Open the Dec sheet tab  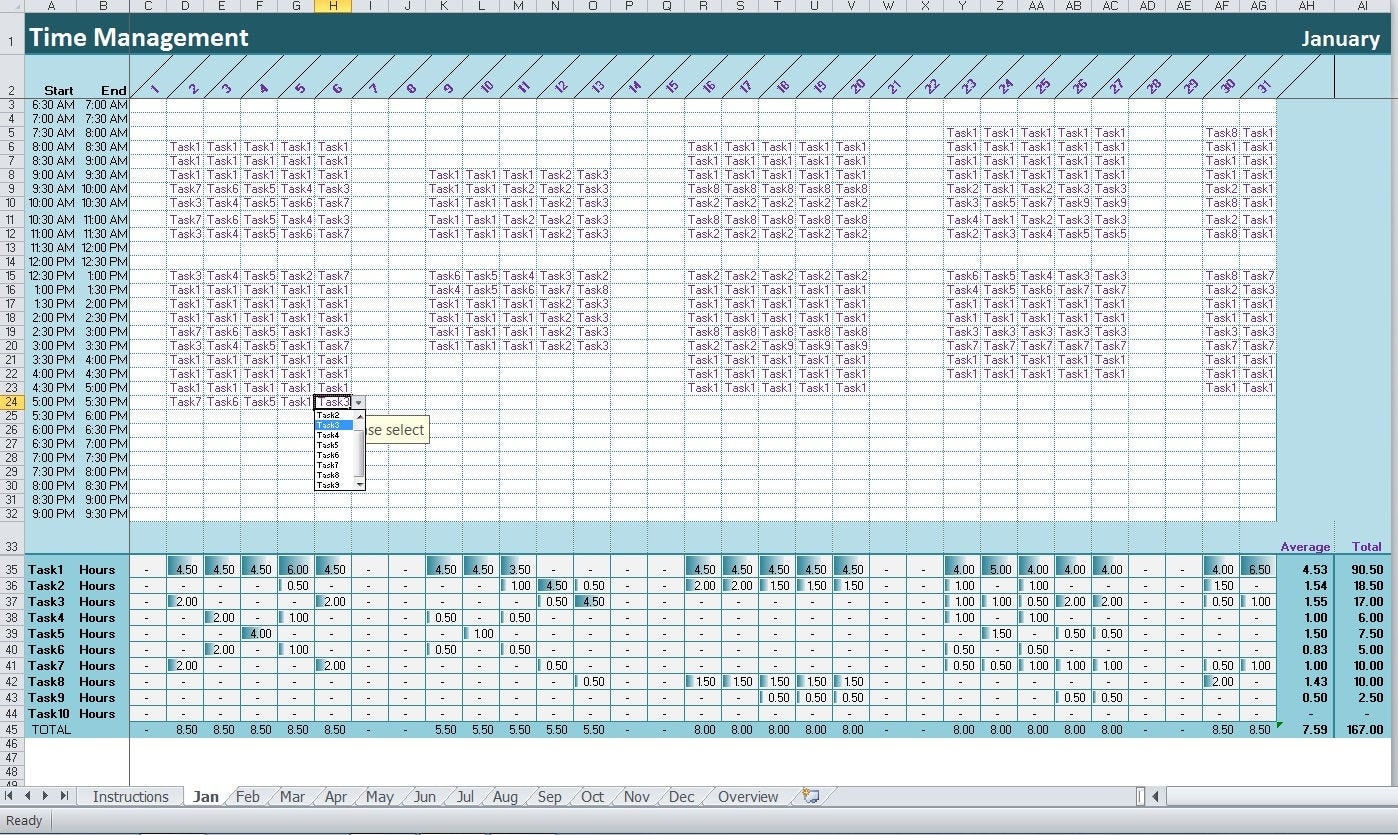680,796
